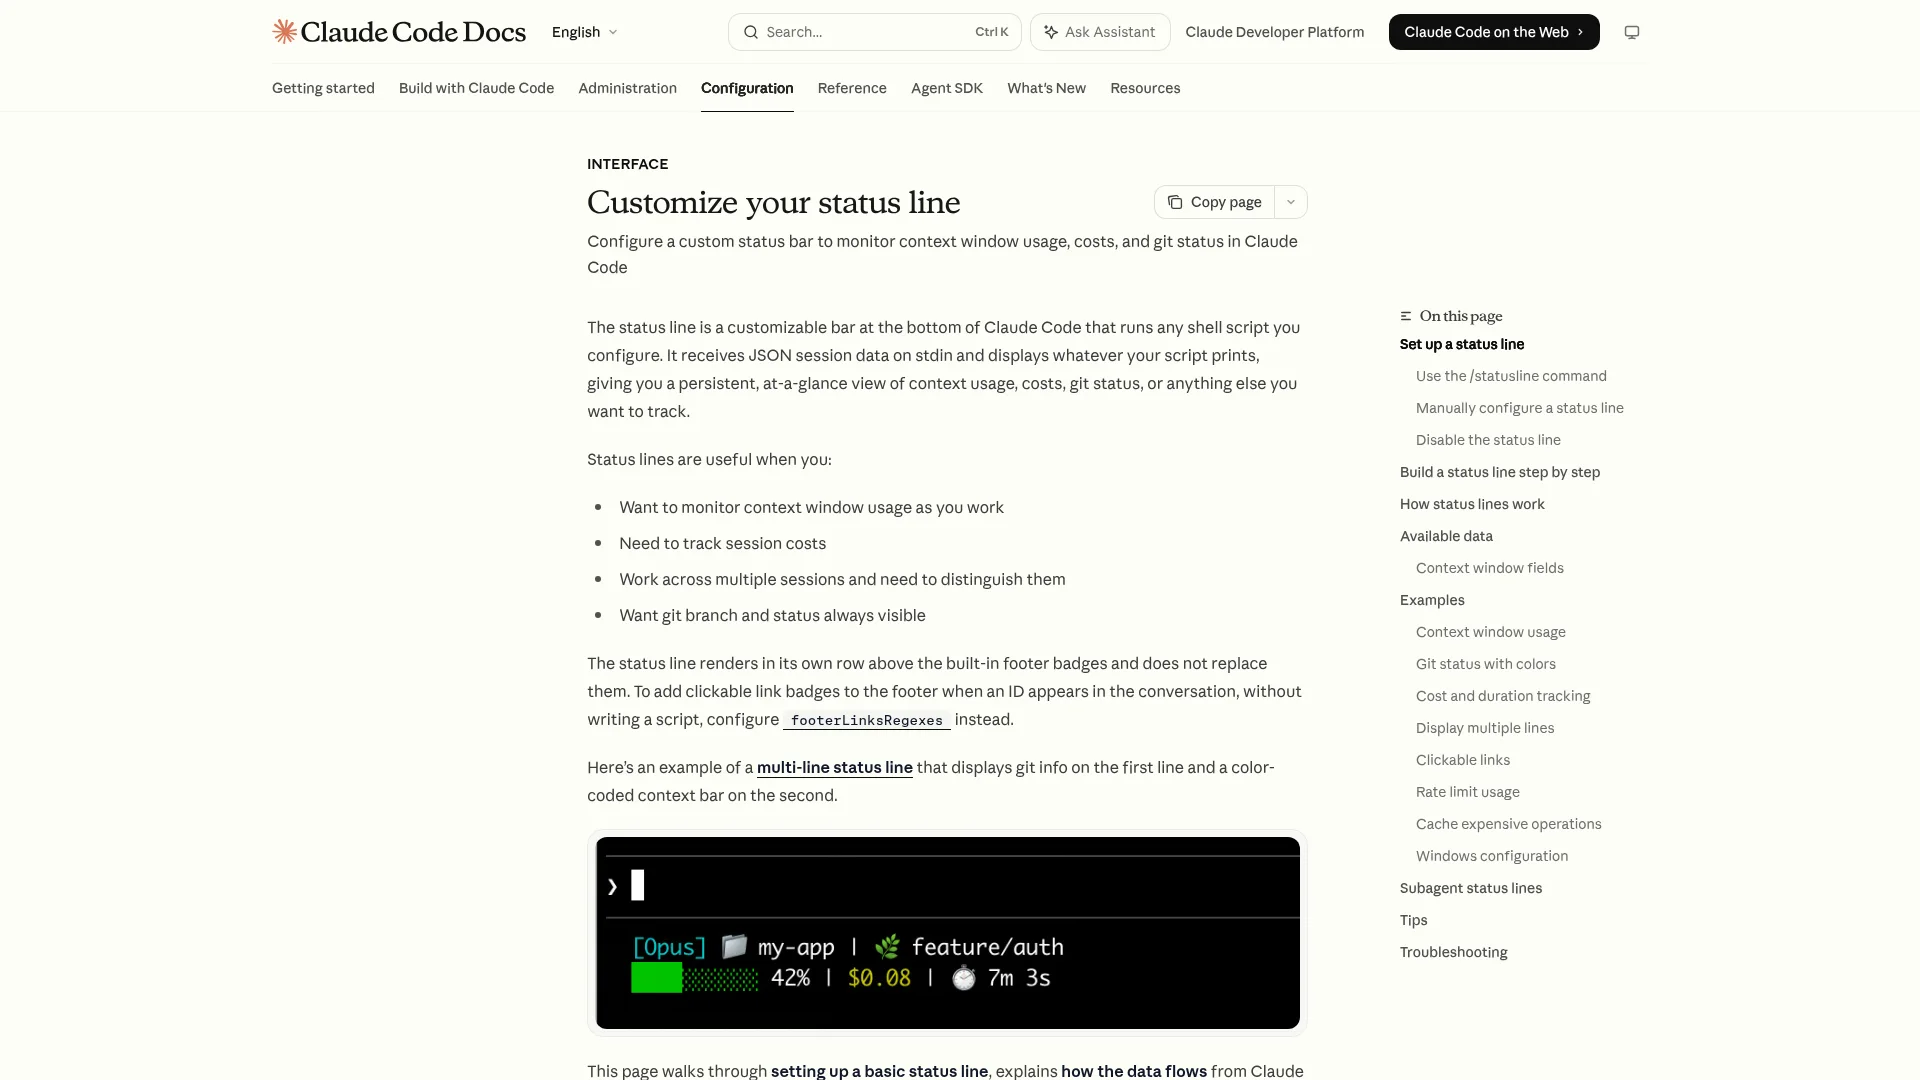Screen dimensions: 1920x1080
Task: Jump to Build a status line step by step
Action: (x=1499, y=472)
